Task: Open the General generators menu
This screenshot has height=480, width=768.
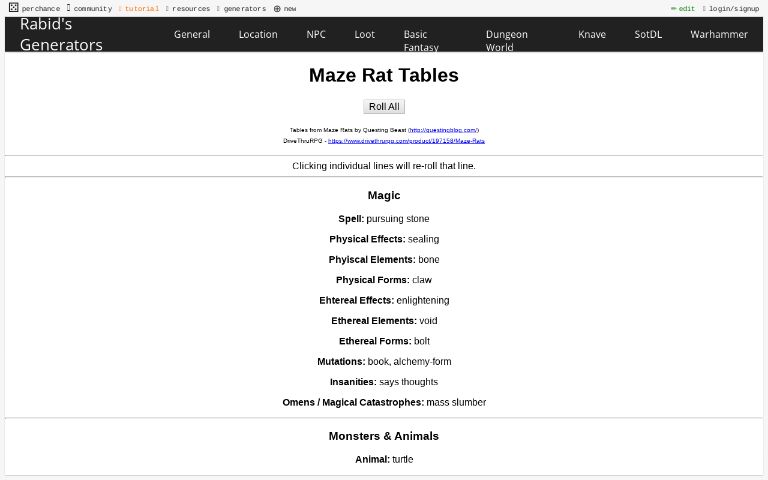Action: [192, 34]
